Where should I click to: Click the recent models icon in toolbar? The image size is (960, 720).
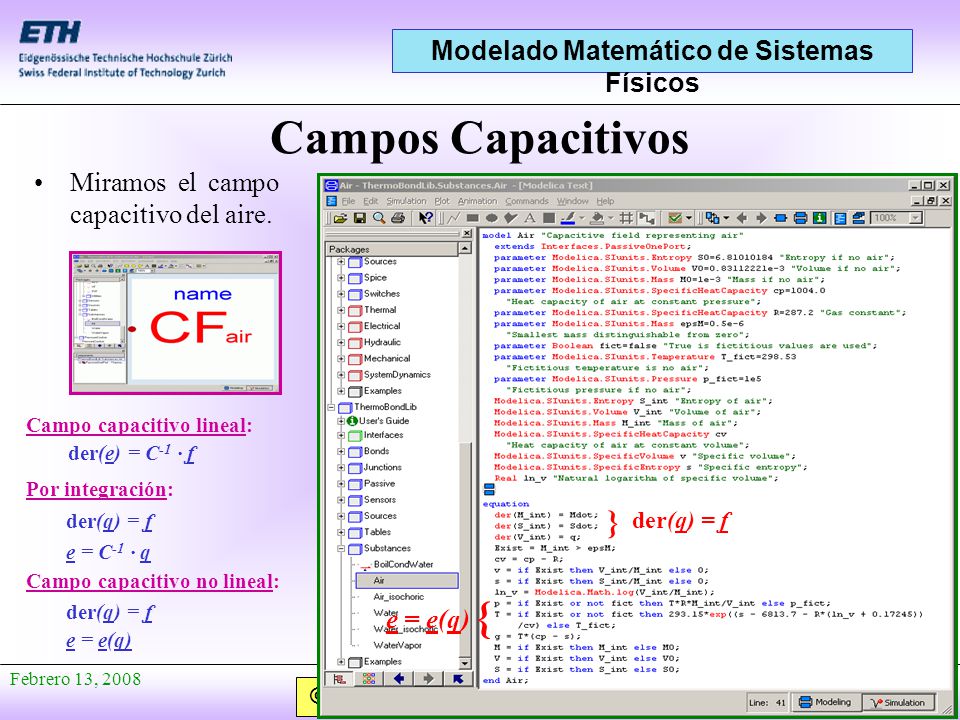[712, 218]
